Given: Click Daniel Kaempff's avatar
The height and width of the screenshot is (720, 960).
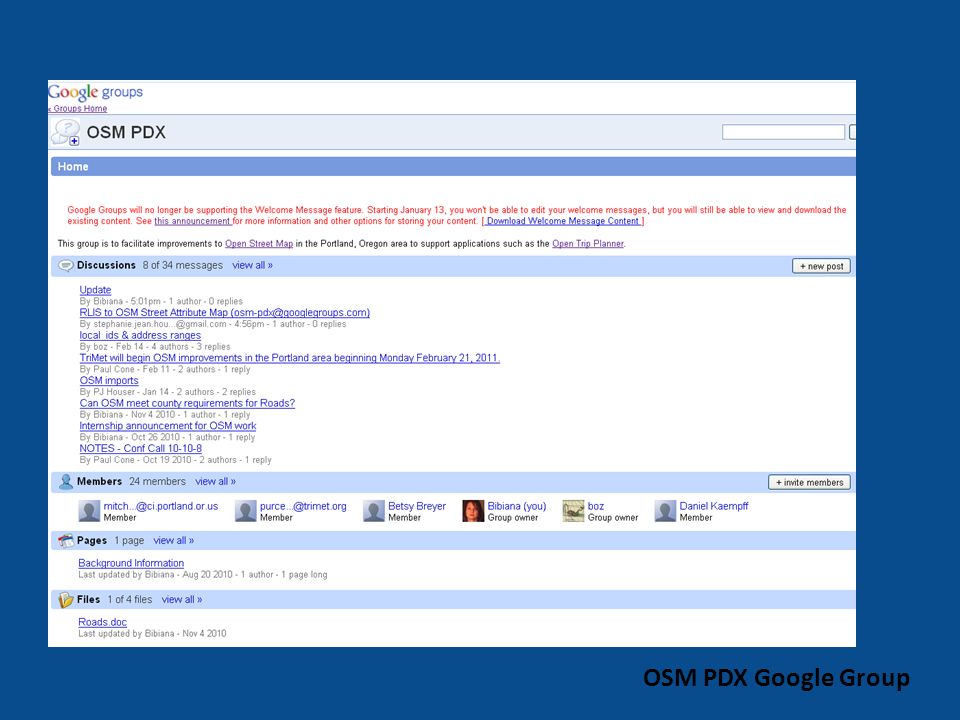Looking at the screenshot, I should 665,511.
